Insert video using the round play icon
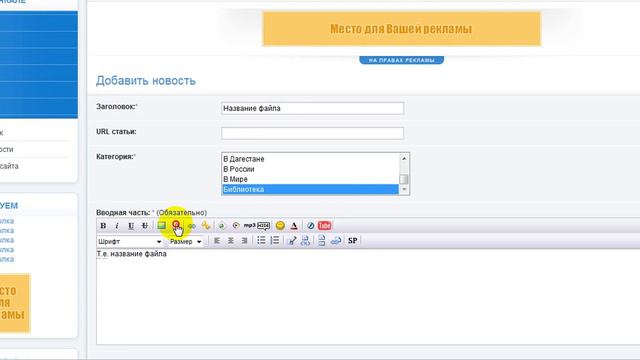This screenshot has width=640, height=360. point(236,225)
